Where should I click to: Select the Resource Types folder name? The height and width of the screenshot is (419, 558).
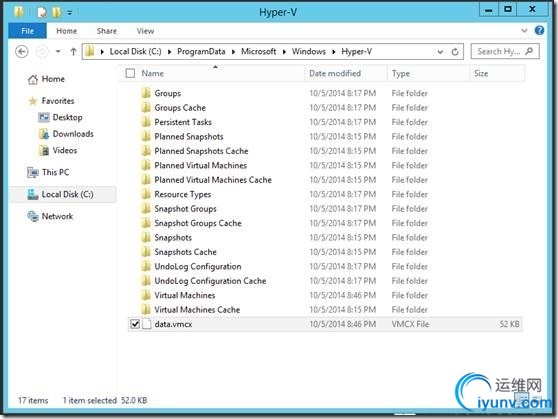point(183,194)
